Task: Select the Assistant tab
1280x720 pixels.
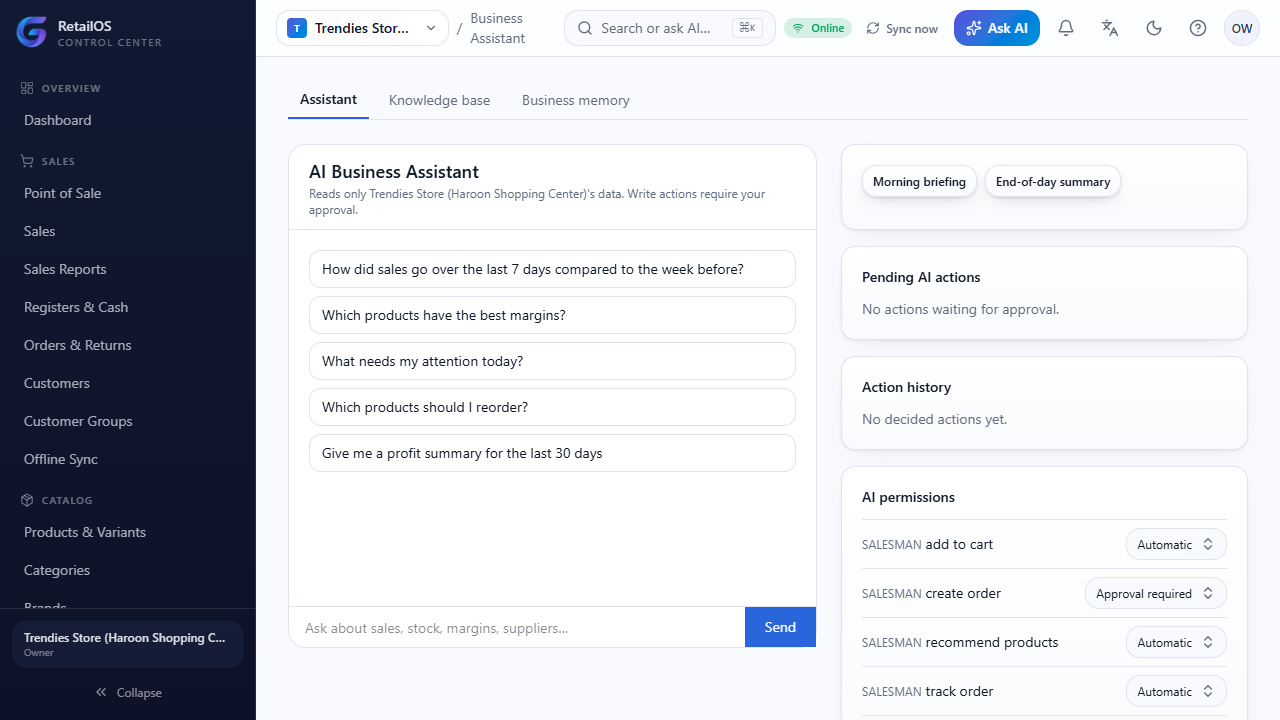Action: [x=328, y=100]
